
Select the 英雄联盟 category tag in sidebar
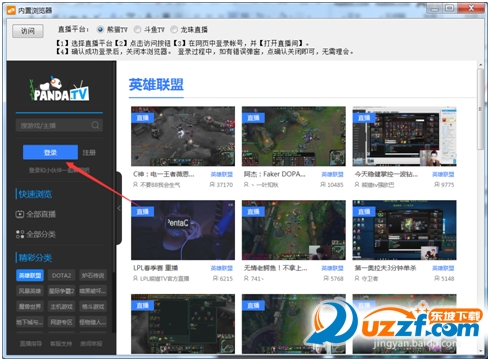coord(30,275)
